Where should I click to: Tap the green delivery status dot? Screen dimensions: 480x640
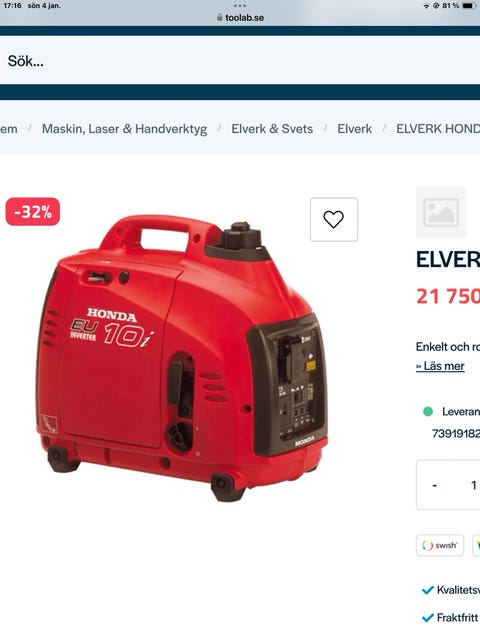(x=428, y=411)
